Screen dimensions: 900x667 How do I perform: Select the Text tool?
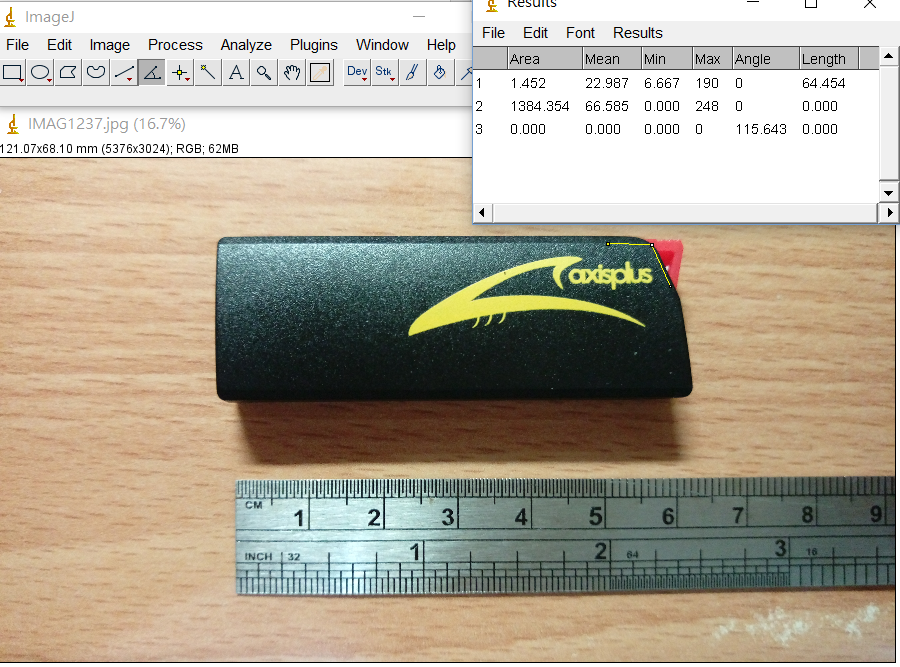pyautogui.click(x=235, y=73)
